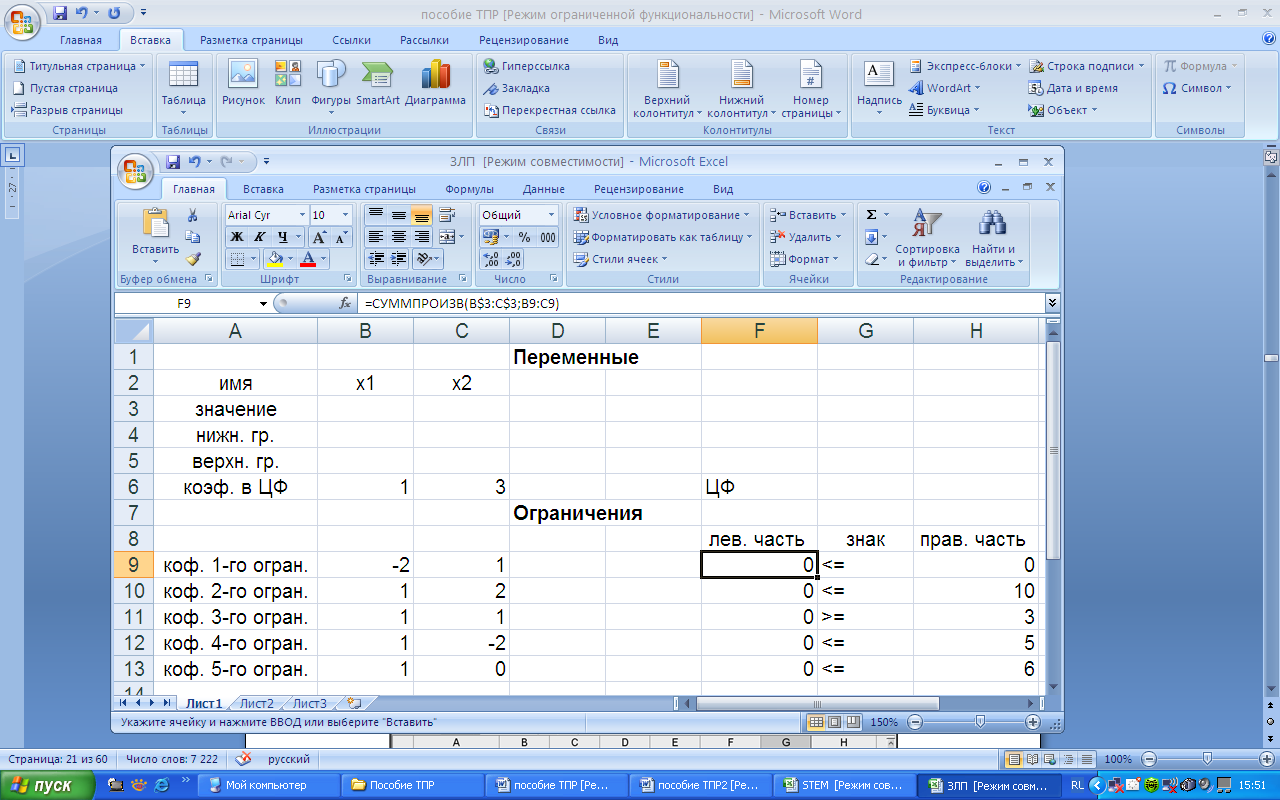Open Word Разметка страницы tab
Viewport: 1280px width, 800px height.
coord(251,40)
